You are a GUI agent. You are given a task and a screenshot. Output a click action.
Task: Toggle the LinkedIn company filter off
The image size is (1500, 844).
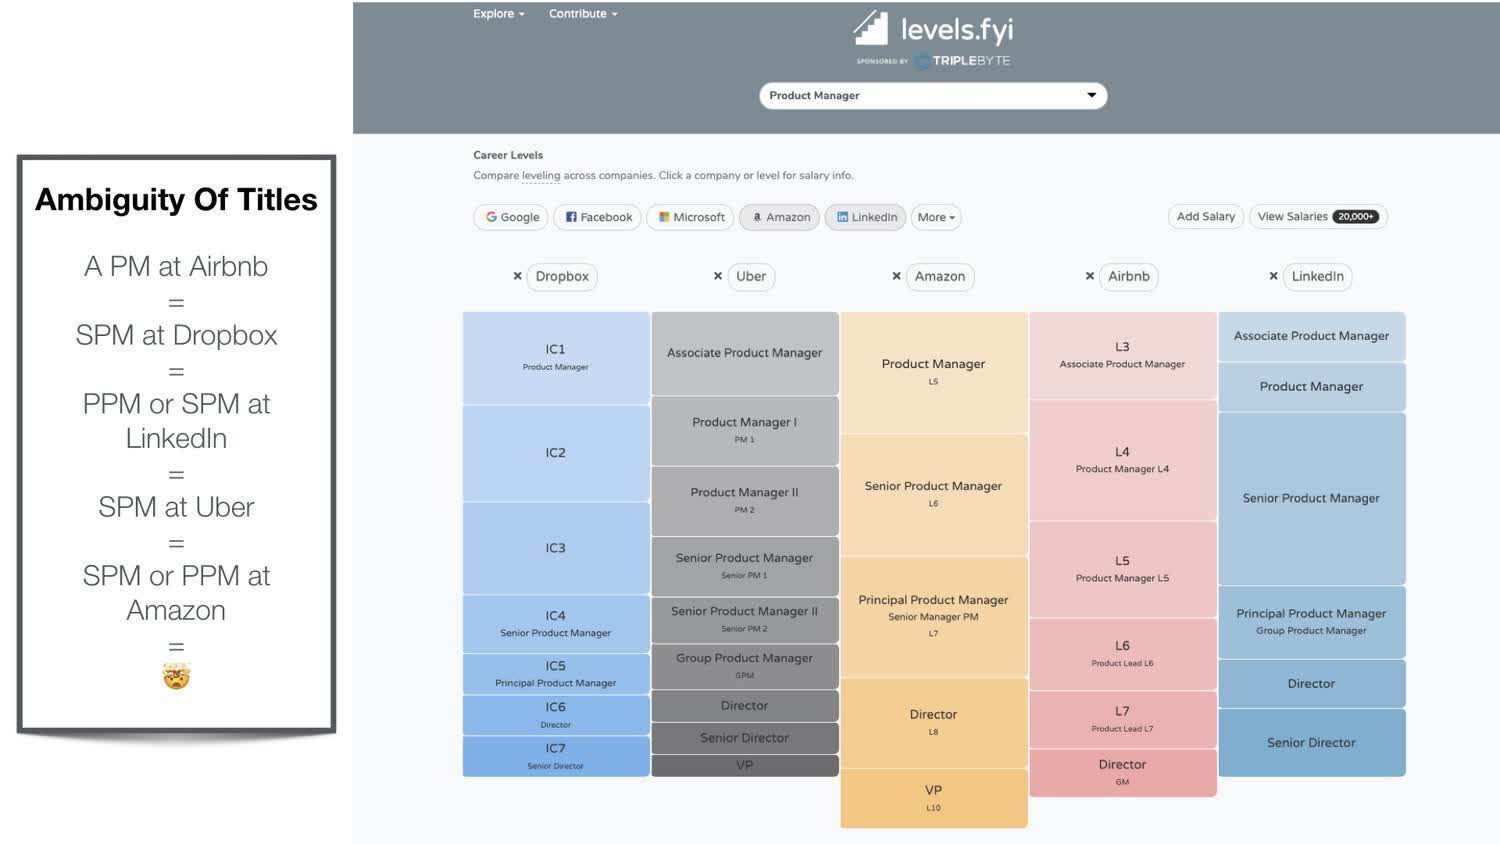(x=864, y=217)
